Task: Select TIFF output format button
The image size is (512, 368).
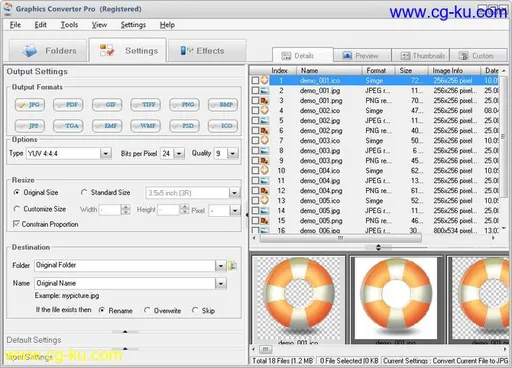Action: [x=145, y=105]
